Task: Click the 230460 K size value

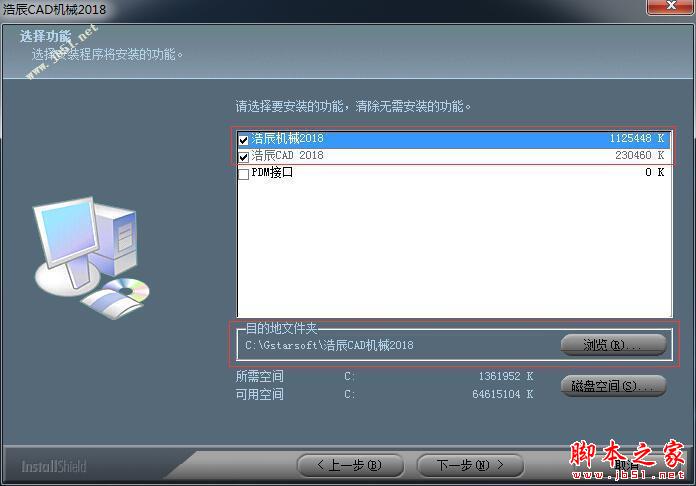Action: [640, 155]
